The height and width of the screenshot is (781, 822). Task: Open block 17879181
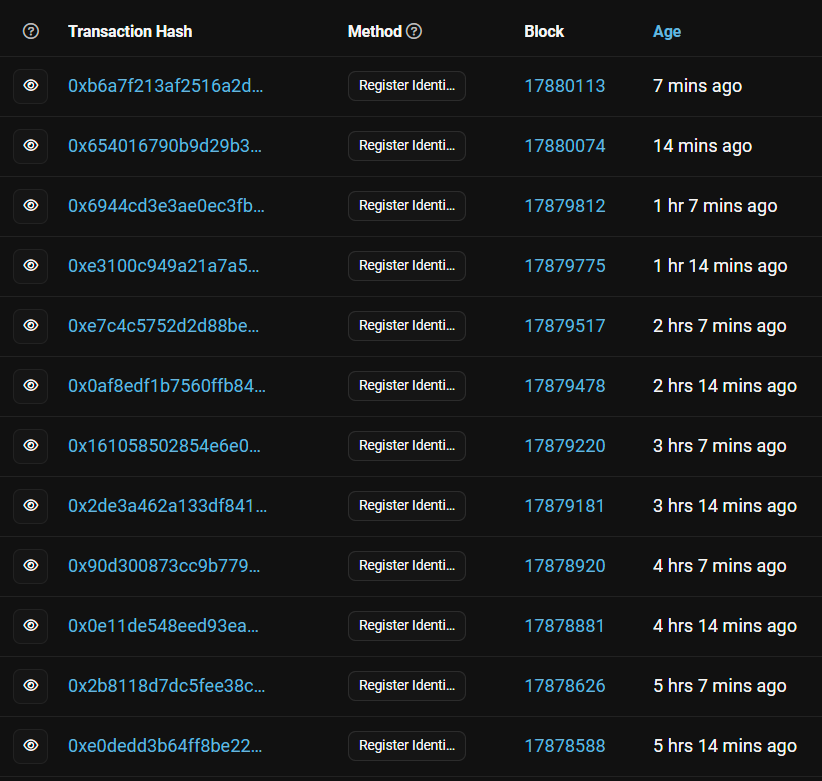coord(565,506)
